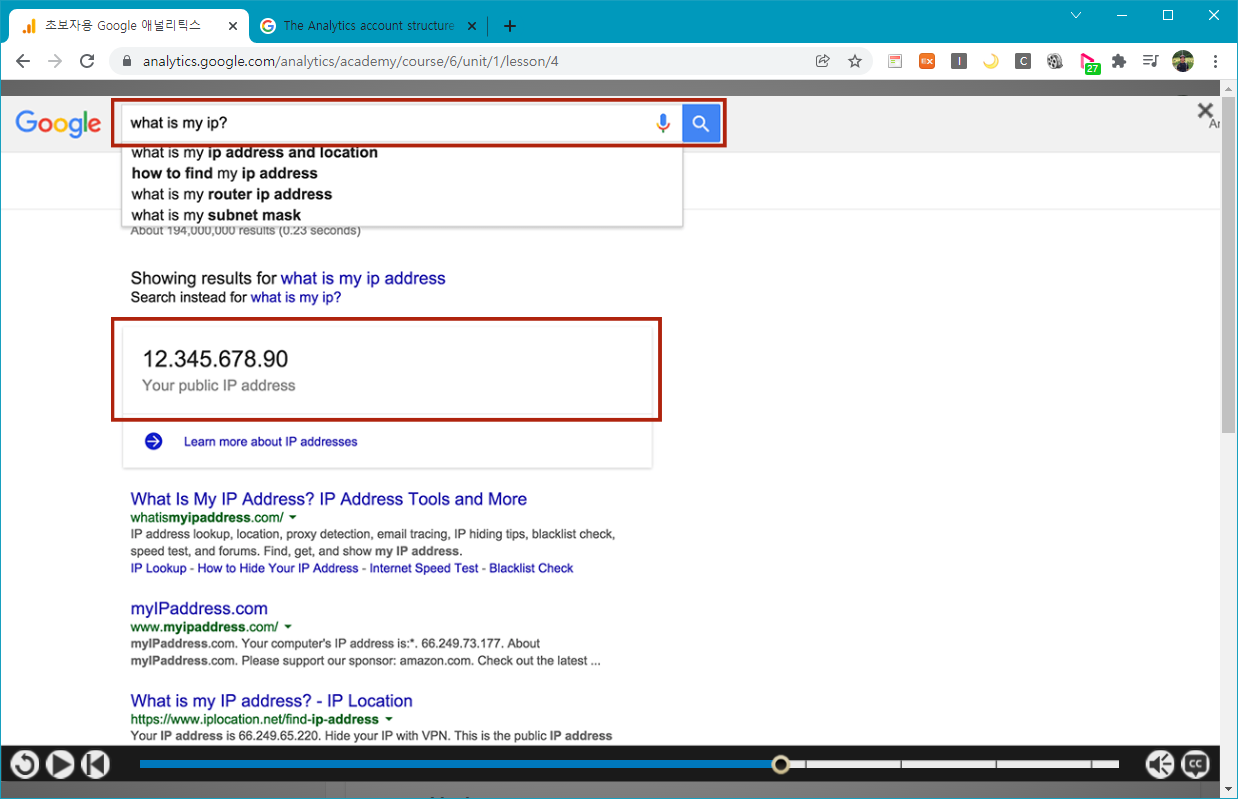Click the yellow moon extension icon
This screenshot has width=1238, height=799.
click(x=991, y=61)
